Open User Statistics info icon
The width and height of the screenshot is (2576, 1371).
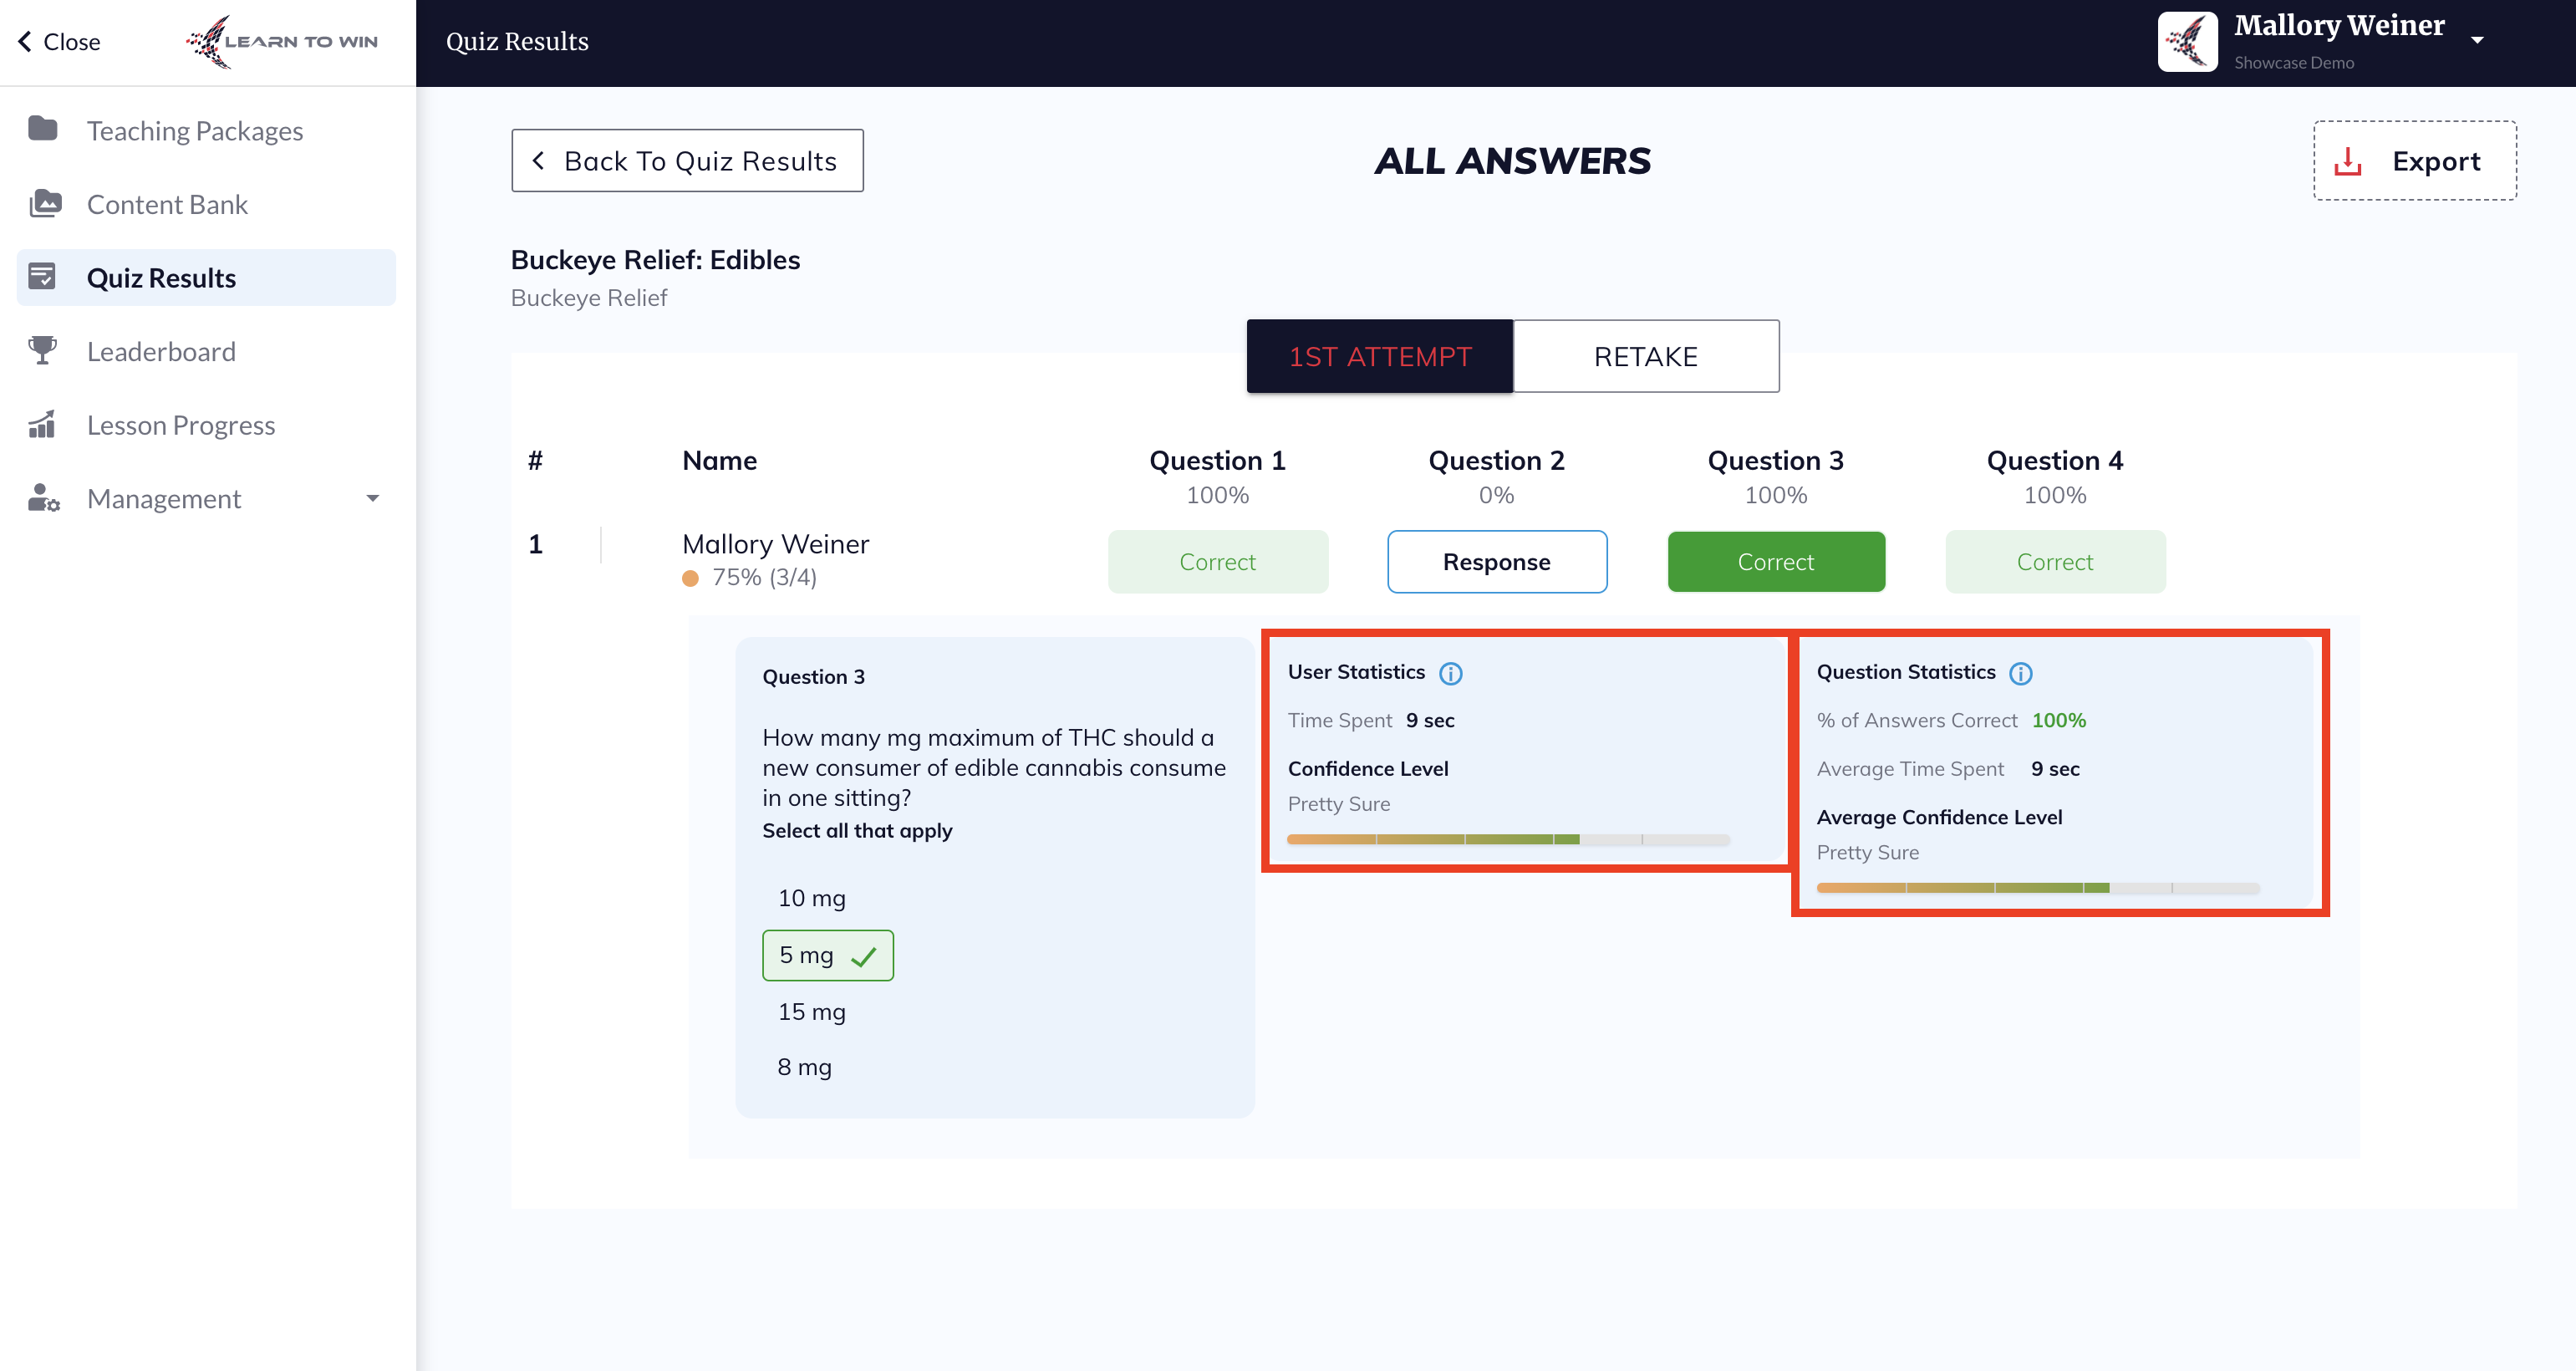(1450, 673)
